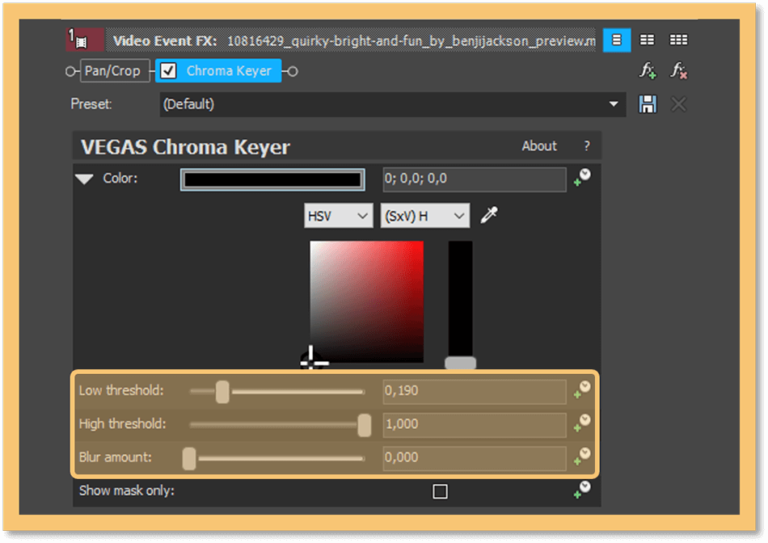Remove selected plug-in with fx delete icon
This screenshot has width=768, height=543.
click(x=679, y=71)
